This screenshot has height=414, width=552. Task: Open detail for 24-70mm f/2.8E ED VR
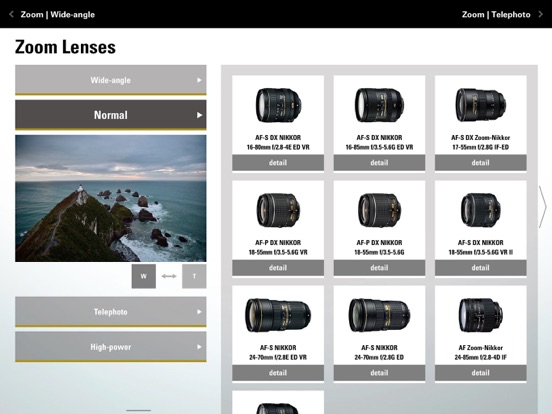pos(278,372)
